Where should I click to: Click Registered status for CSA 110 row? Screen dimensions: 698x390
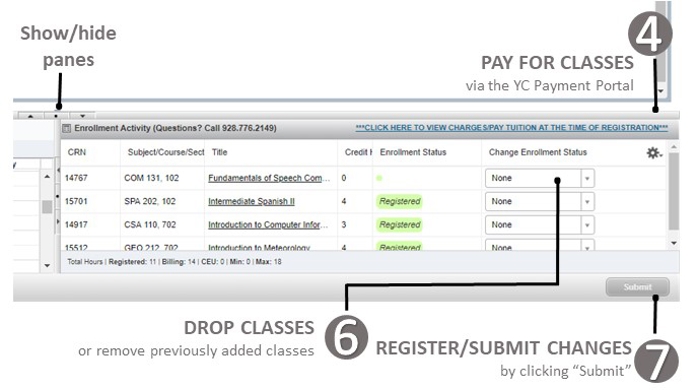[399, 225]
